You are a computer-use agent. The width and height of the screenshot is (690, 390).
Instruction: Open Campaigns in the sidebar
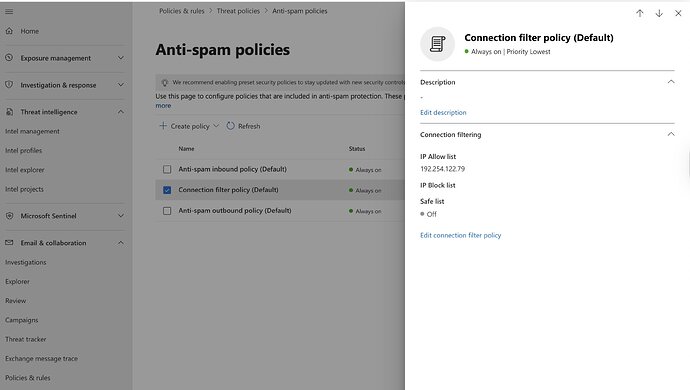[x=22, y=320]
